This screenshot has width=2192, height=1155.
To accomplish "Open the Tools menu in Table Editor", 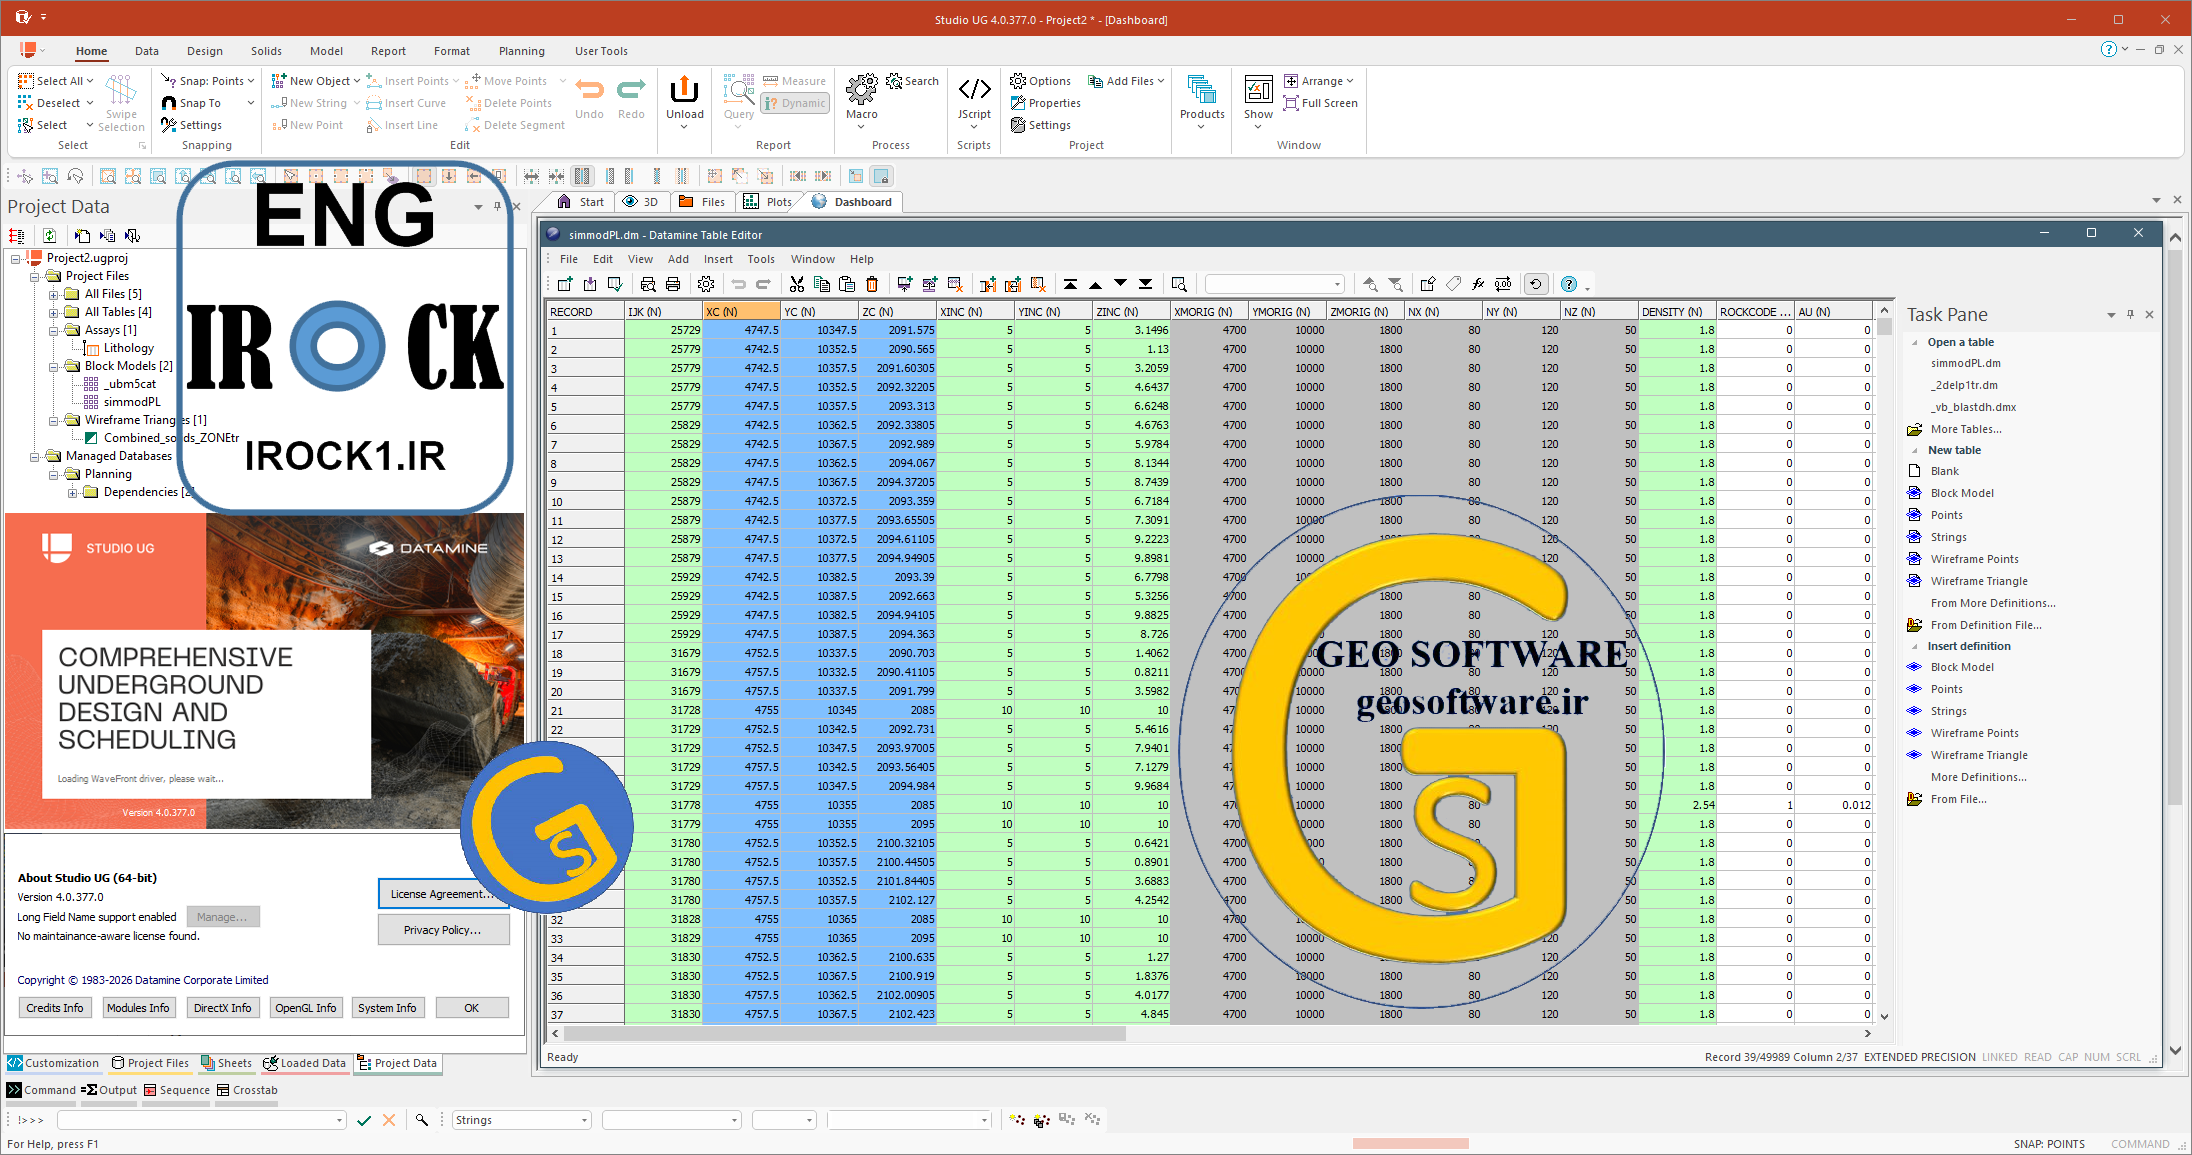I will (761, 259).
